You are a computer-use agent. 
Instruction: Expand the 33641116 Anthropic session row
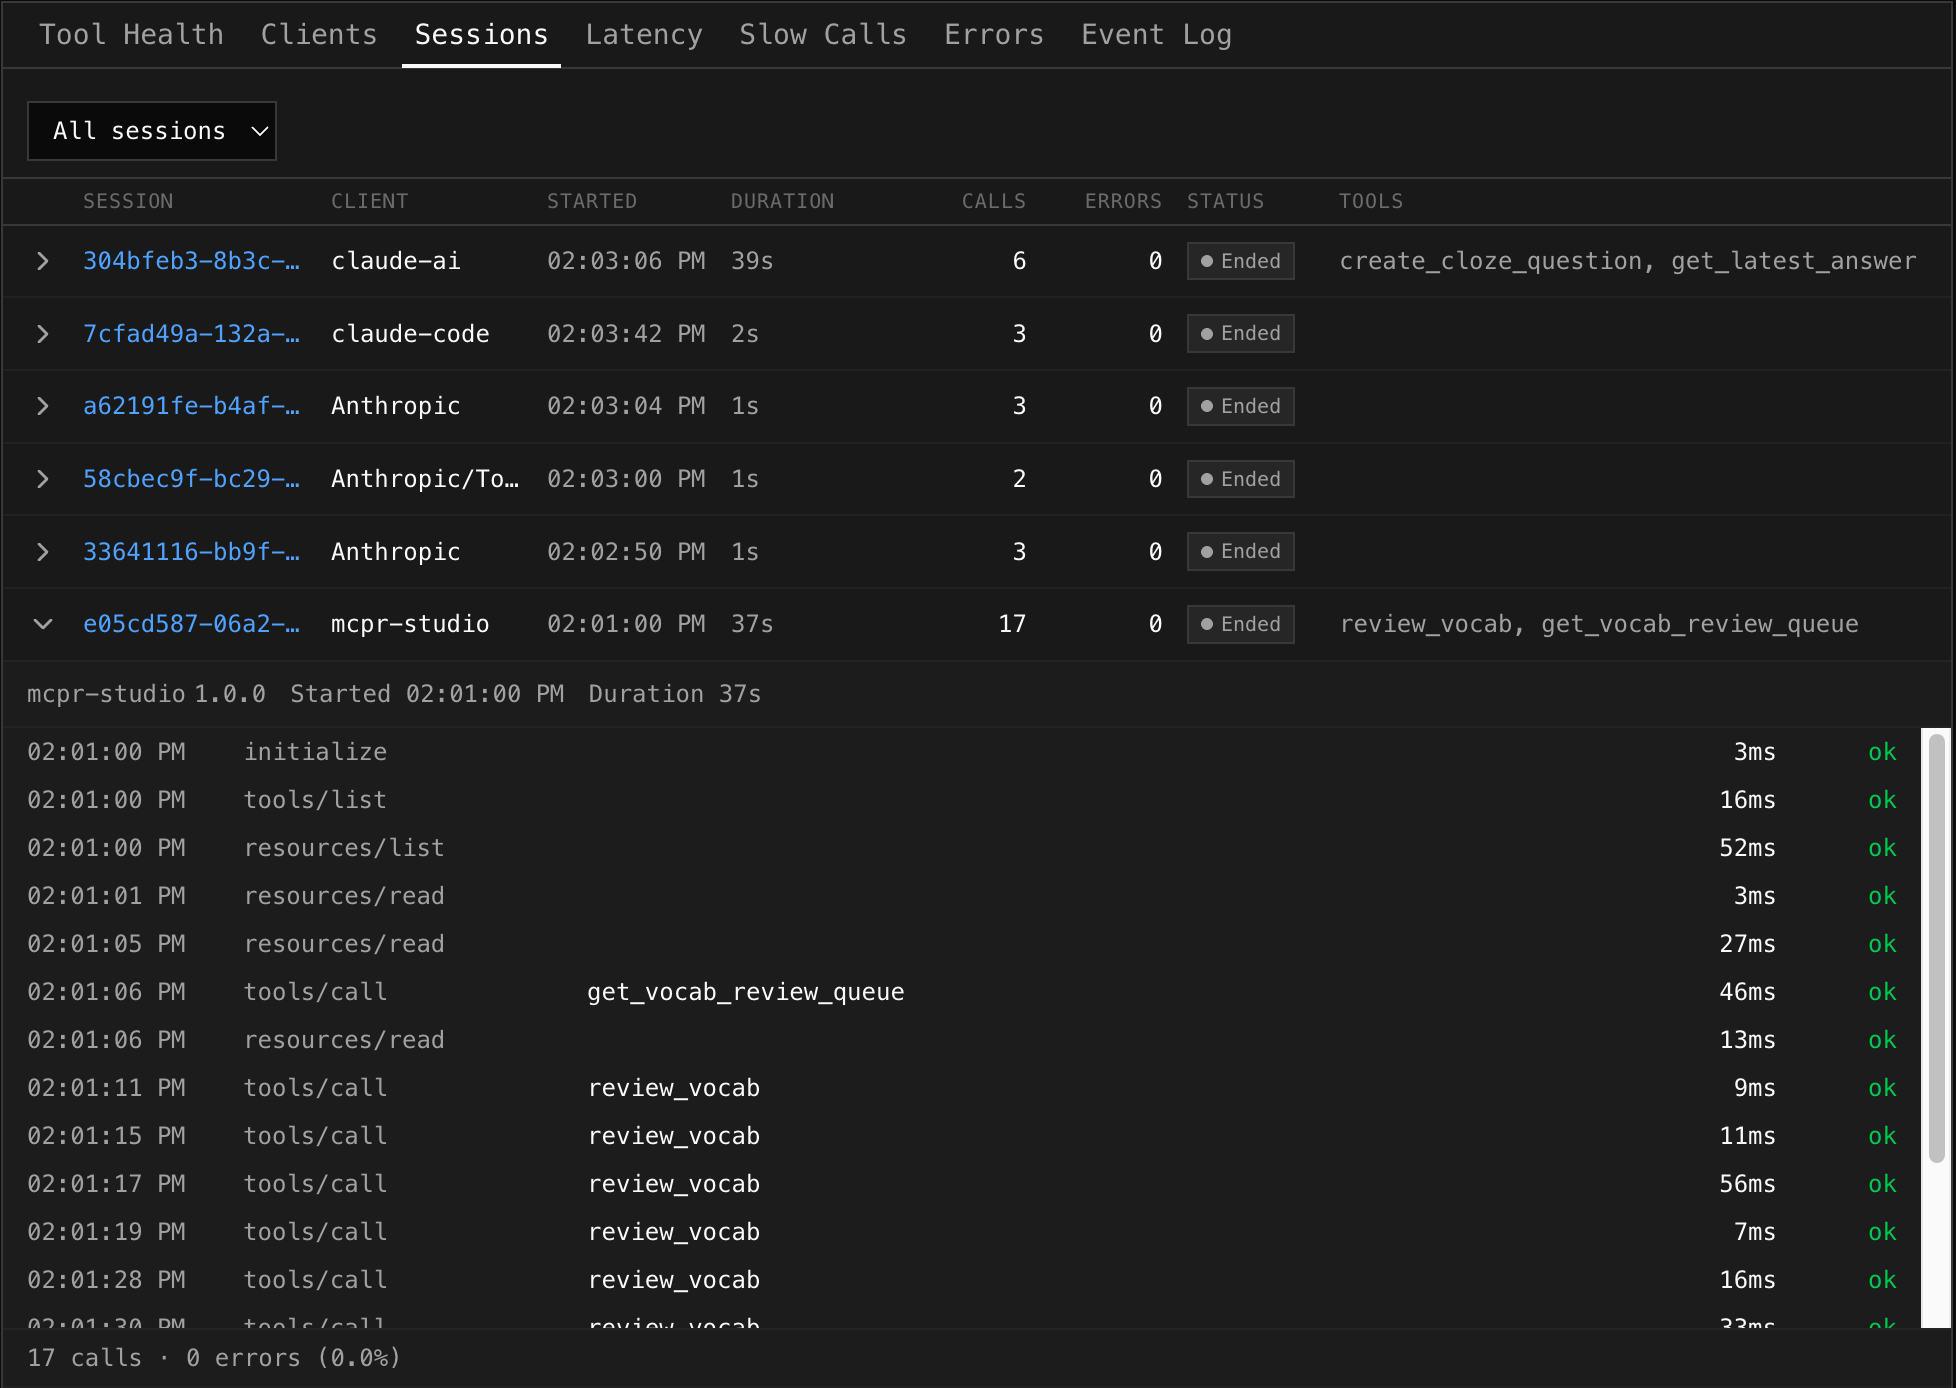click(43, 551)
